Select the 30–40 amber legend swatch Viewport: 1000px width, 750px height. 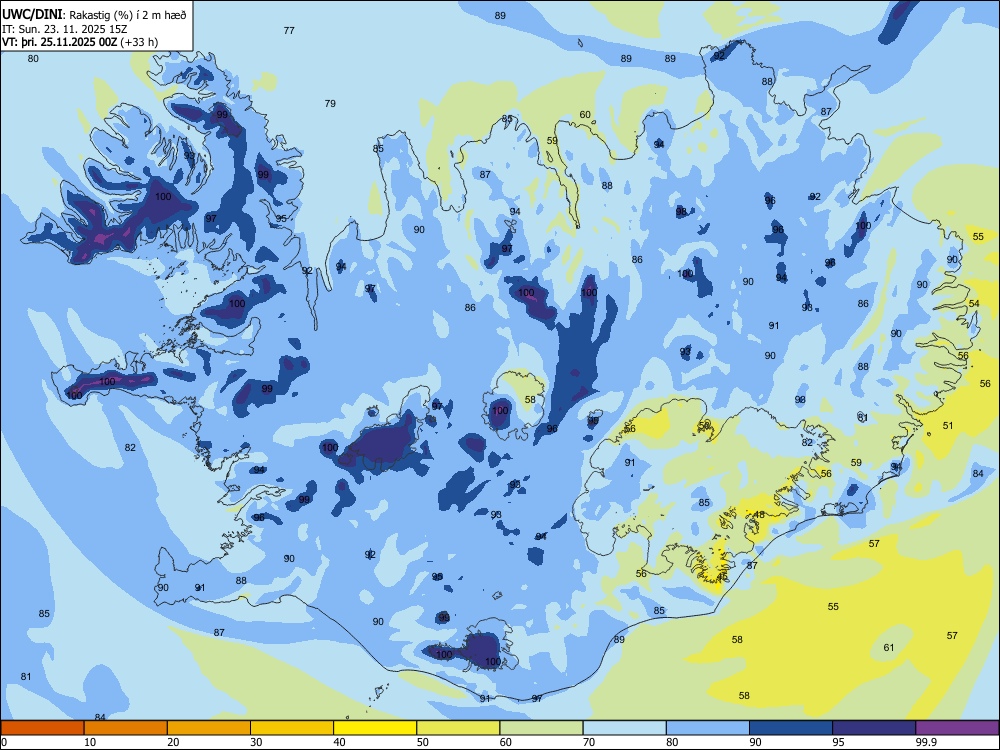[292, 728]
